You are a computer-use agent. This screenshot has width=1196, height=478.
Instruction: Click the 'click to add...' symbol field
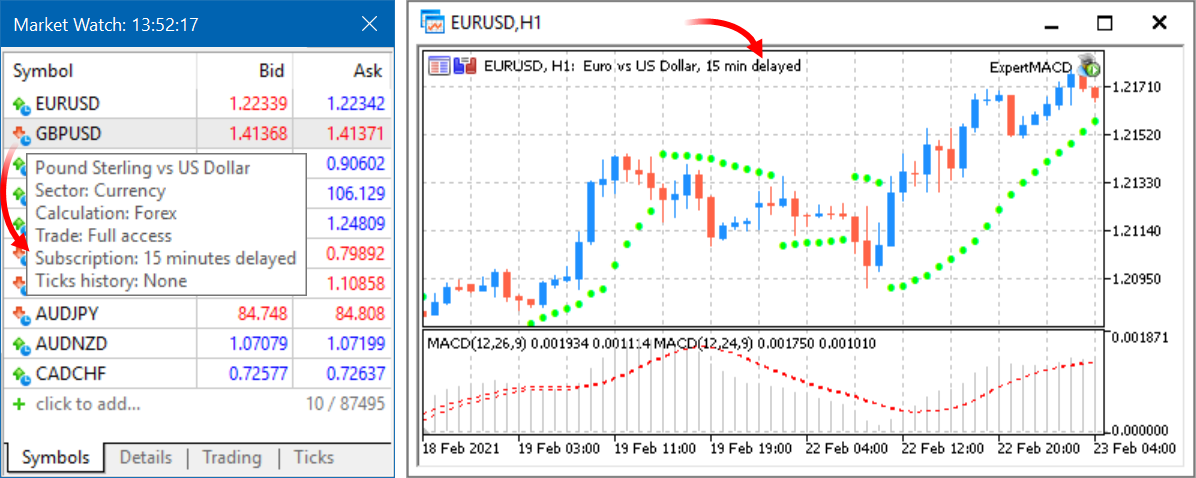[88, 404]
